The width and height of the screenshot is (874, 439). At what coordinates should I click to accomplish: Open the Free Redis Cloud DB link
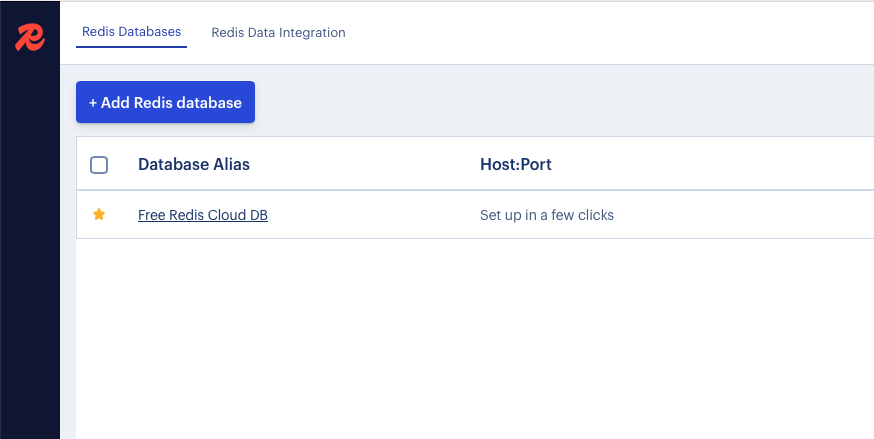pyautogui.click(x=203, y=215)
